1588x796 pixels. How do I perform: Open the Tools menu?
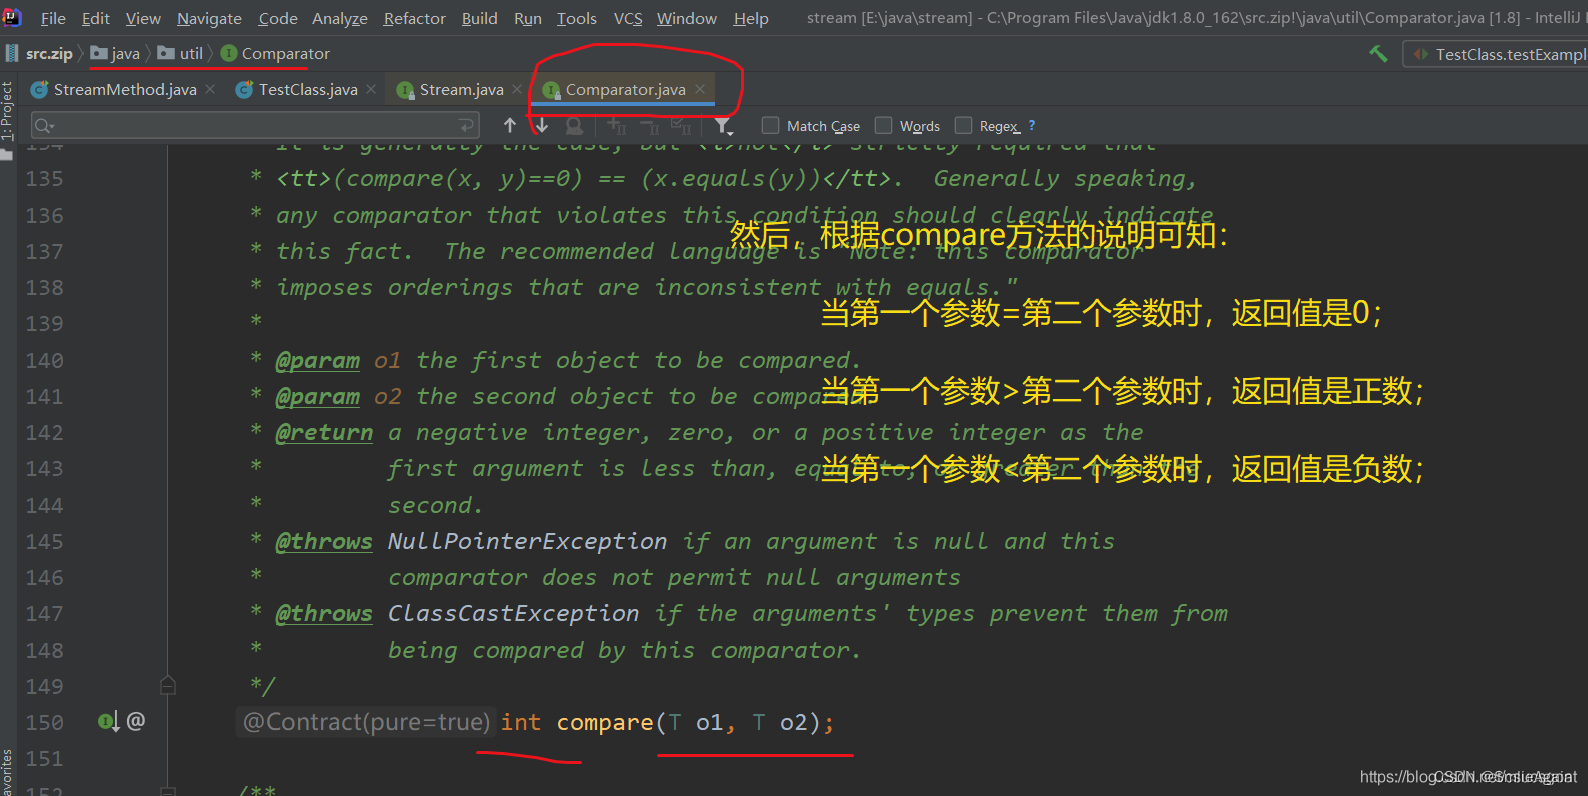(577, 18)
